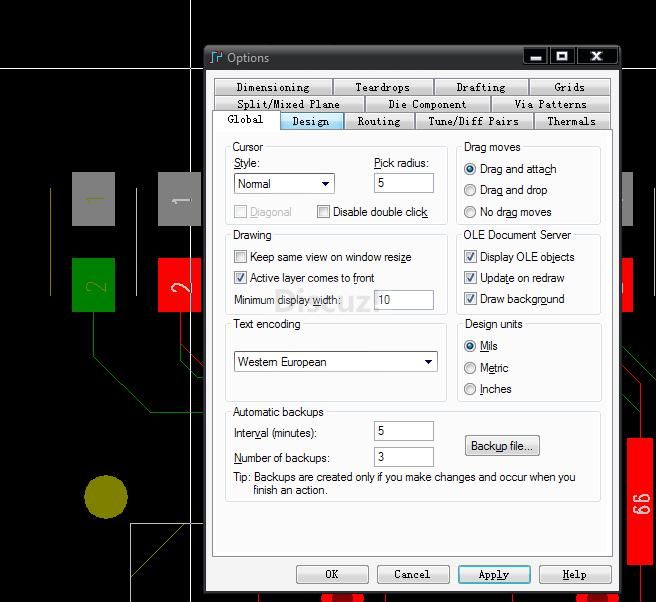Click the Cancel button
Viewport: 656px width, 602px height.
(413, 574)
